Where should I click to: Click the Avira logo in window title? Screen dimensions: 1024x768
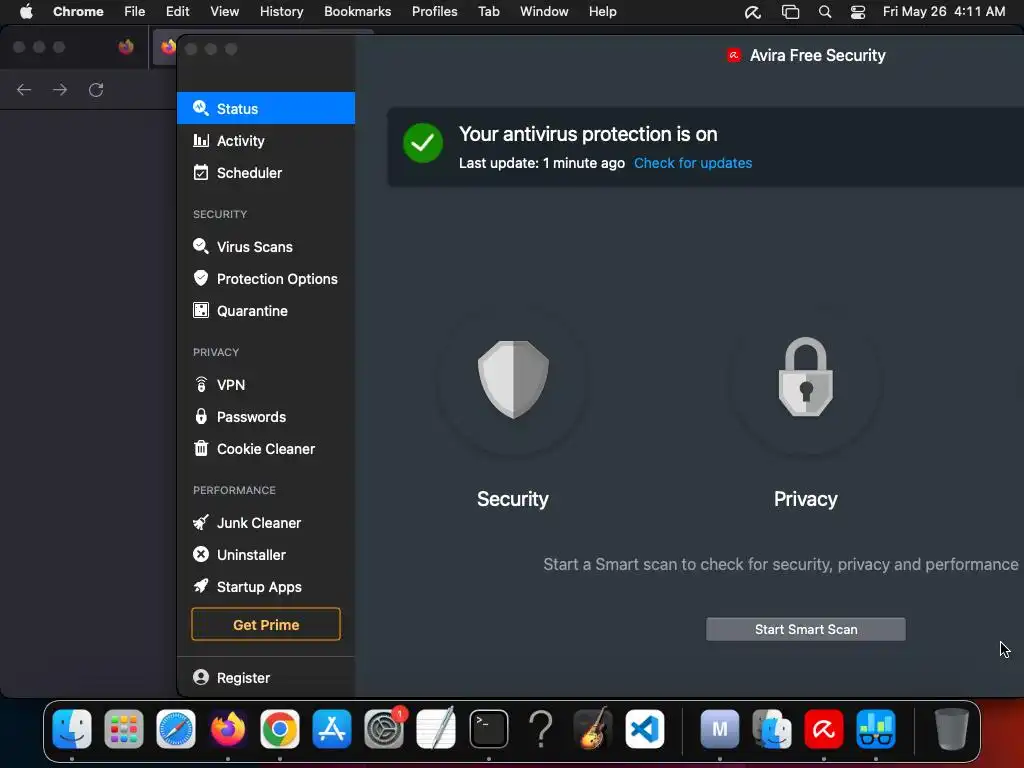(x=734, y=56)
